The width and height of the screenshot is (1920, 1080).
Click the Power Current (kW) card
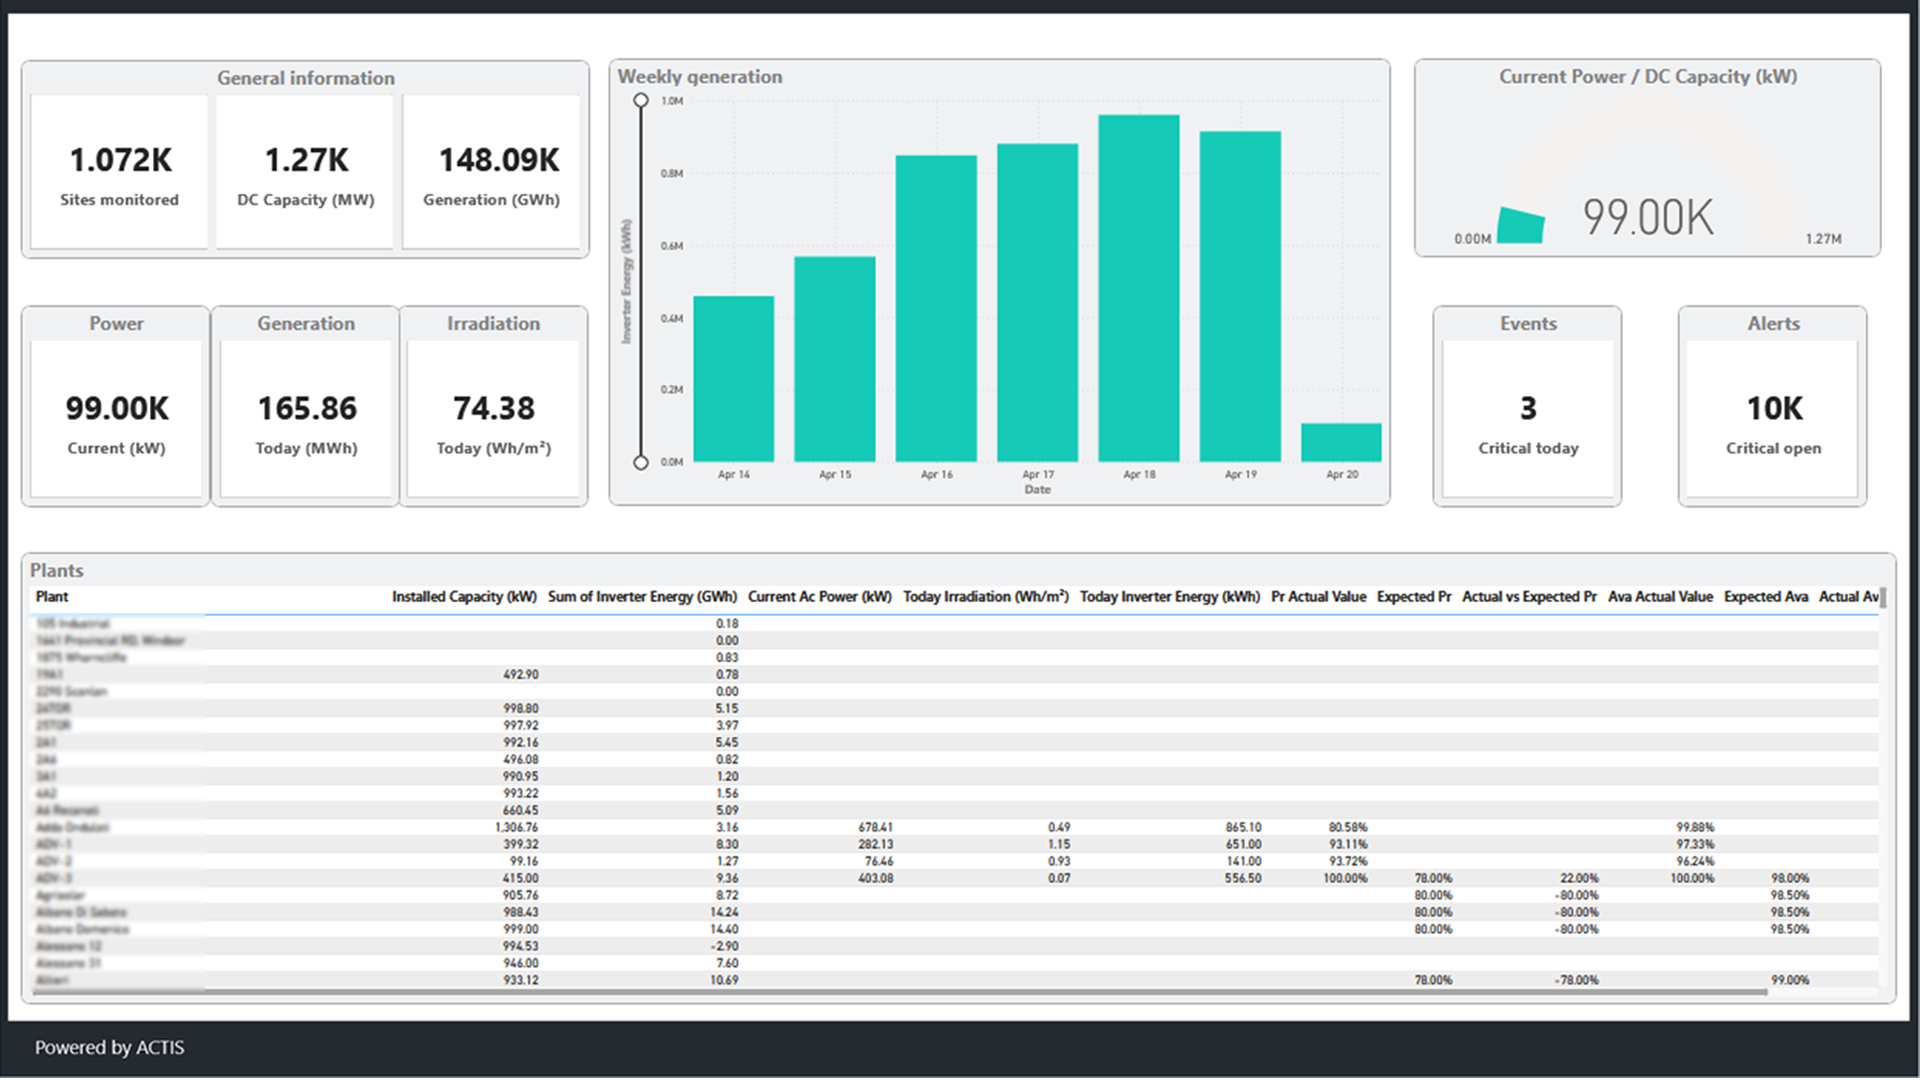(x=116, y=418)
